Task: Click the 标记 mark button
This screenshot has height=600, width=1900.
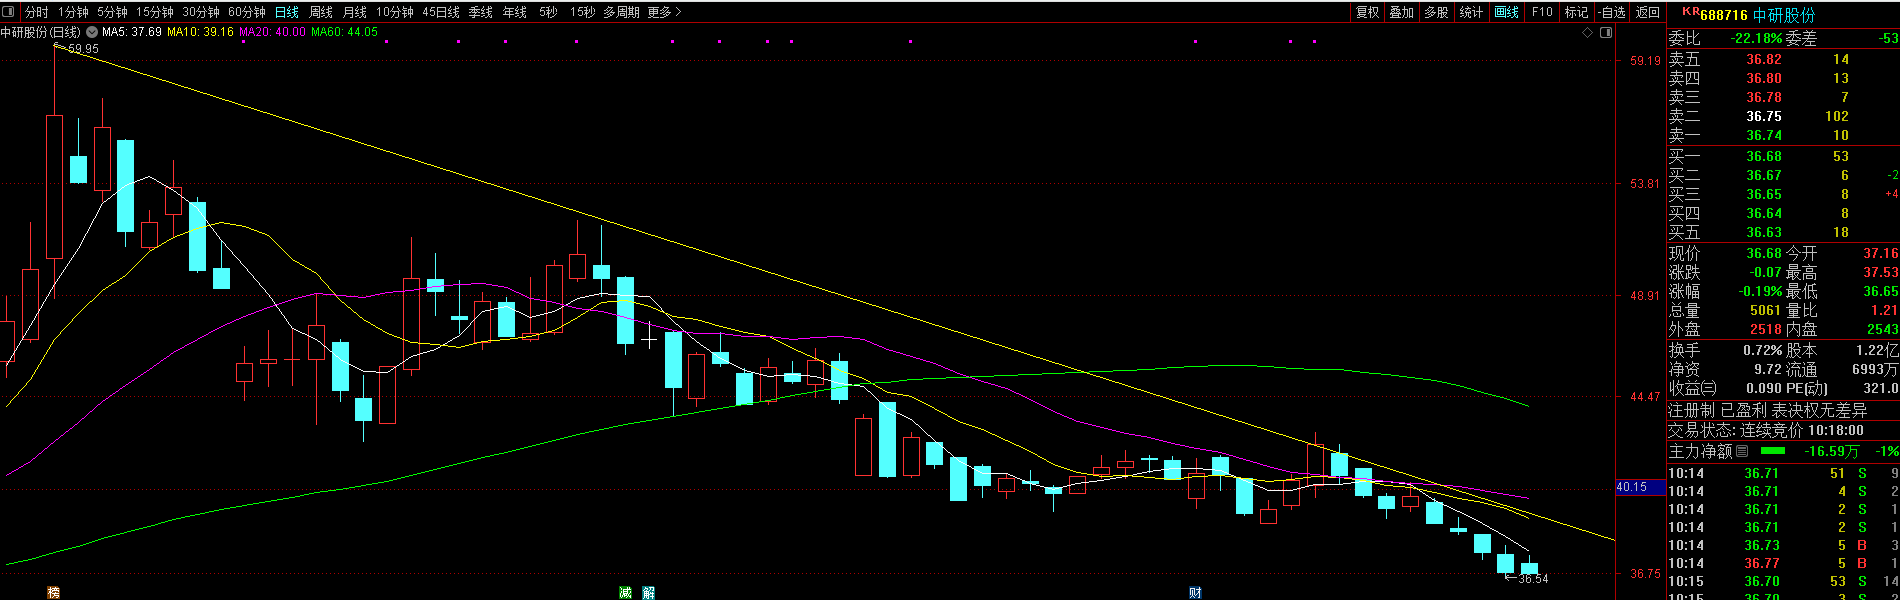Action: tap(1577, 12)
